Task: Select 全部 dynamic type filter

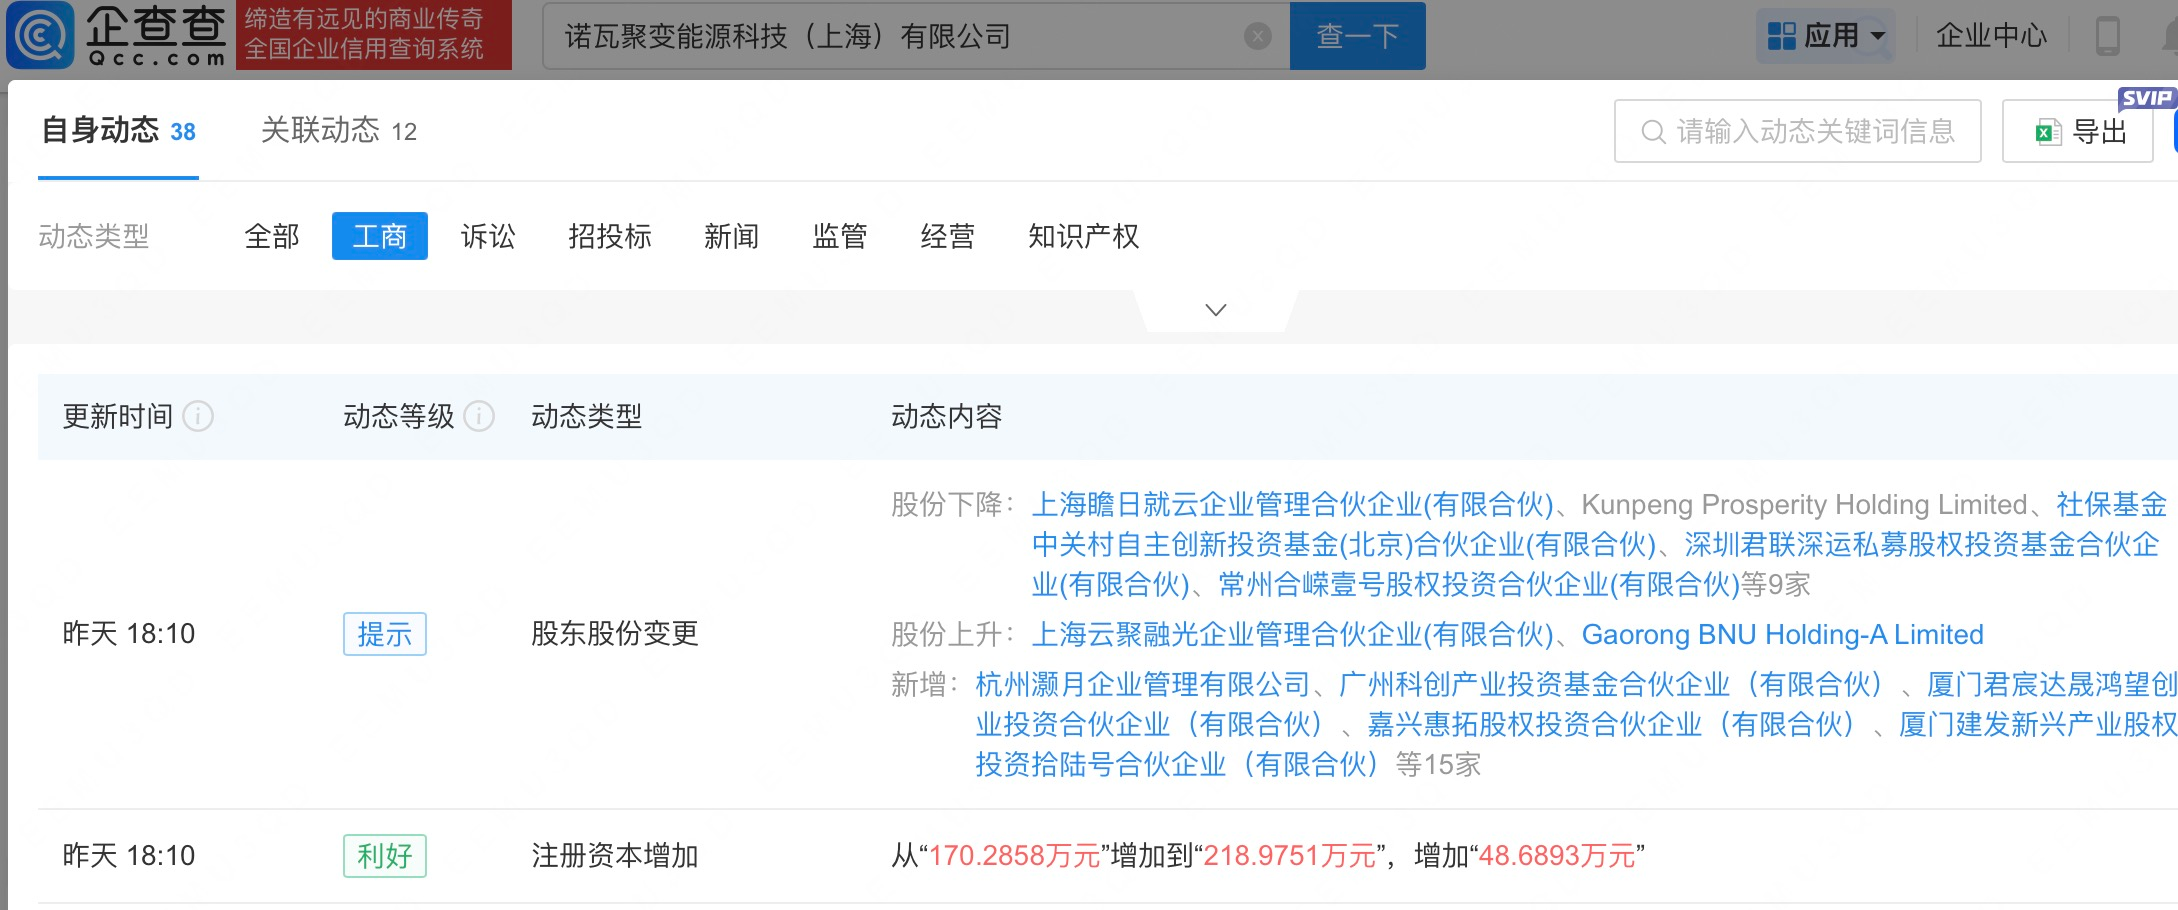Action: [x=272, y=236]
